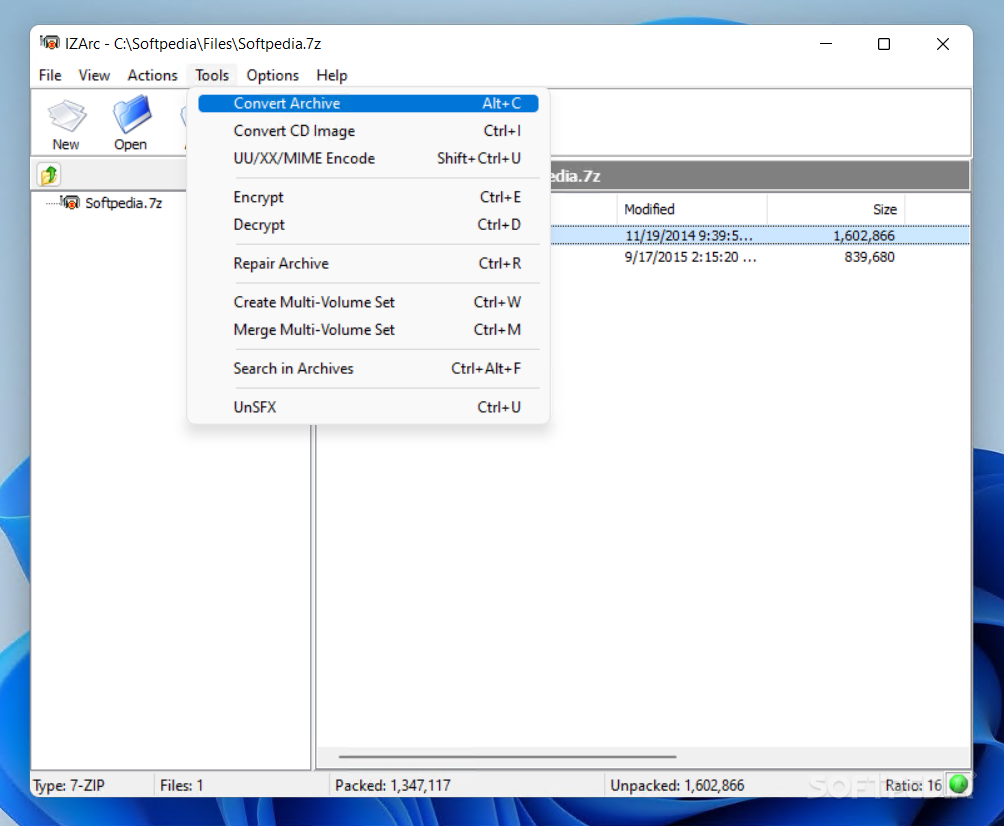Select UU/XX/MIME Encode option
This screenshot has width=1004, height=826.
[368, 158]
